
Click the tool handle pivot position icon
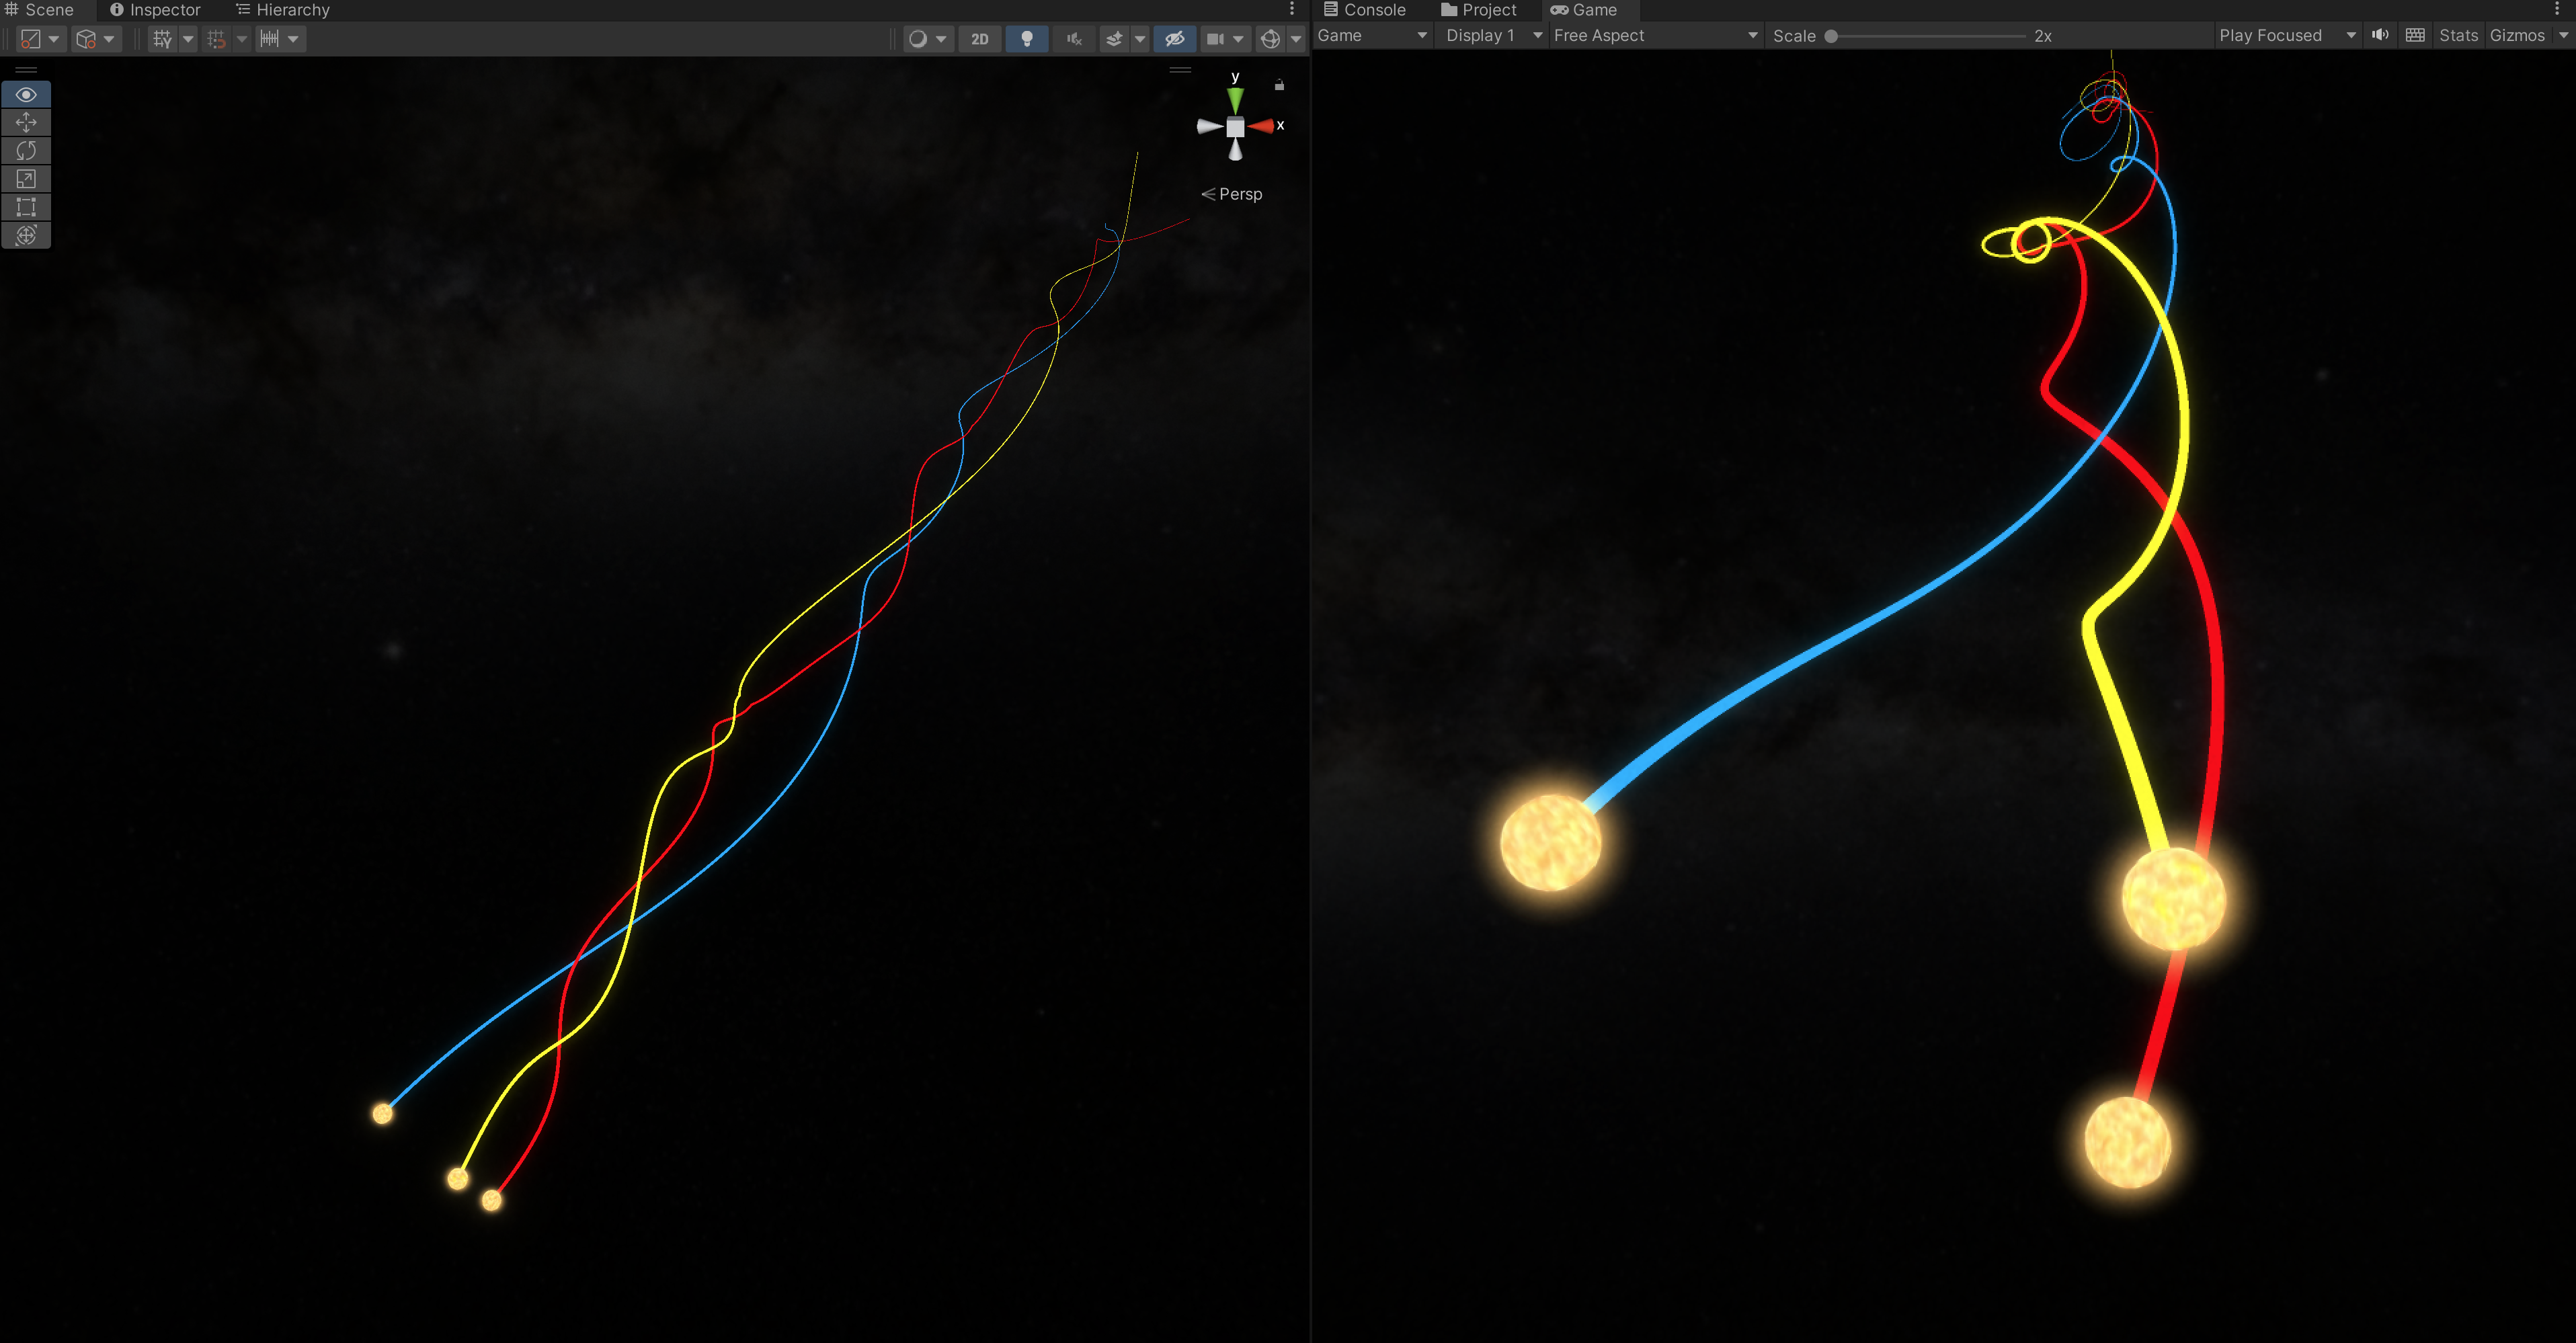coord(31,39)
